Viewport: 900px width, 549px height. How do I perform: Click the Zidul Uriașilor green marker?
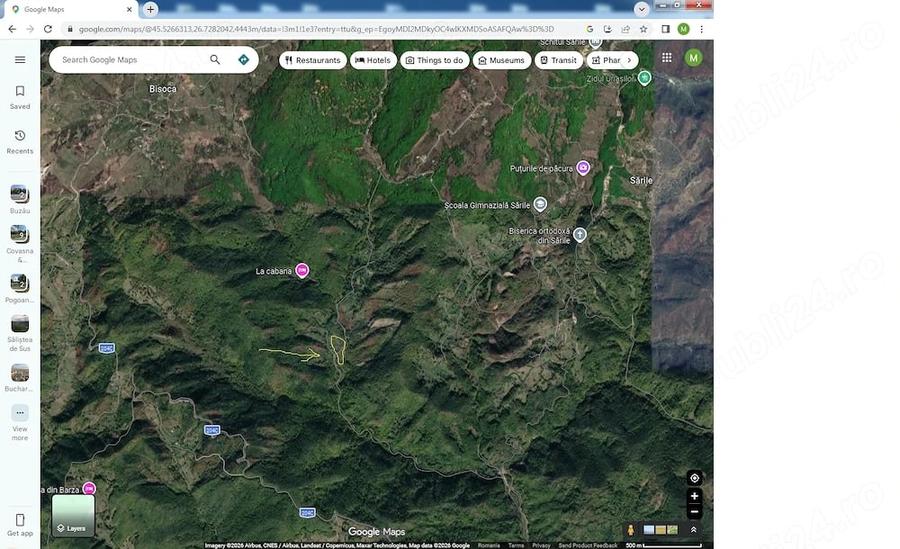(x=645, y=78)
